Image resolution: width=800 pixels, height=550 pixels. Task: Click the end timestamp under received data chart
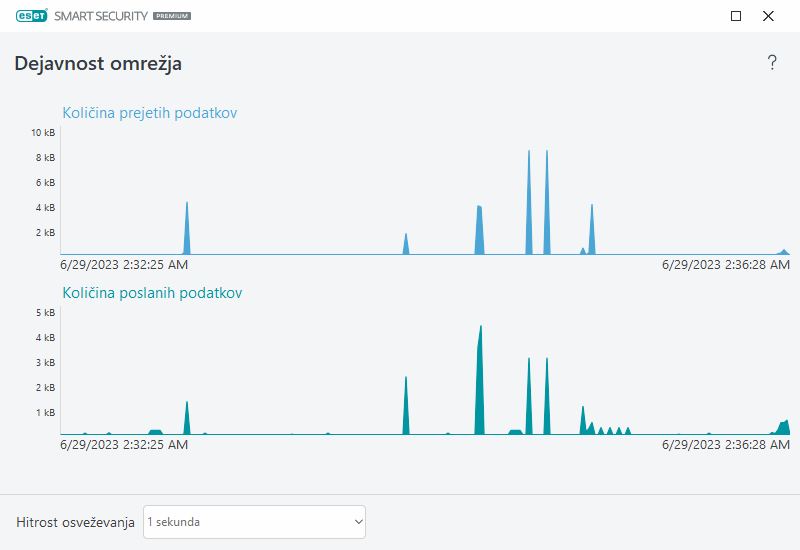726,265
